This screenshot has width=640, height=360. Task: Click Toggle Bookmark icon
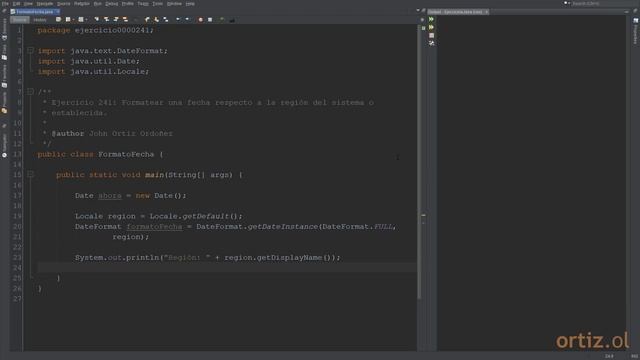tap(166, 19)
